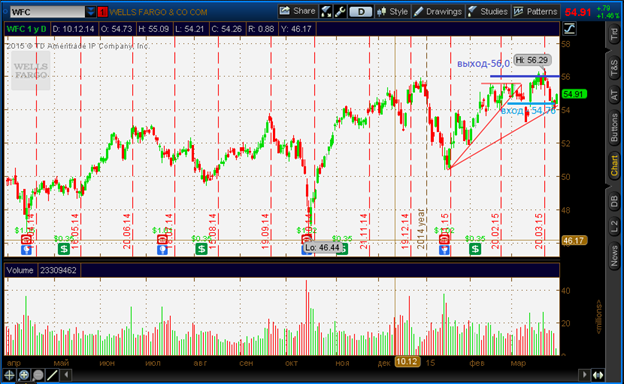
Task: Click the greyed zoom-out magnifier icon
Action: [38, 375]
